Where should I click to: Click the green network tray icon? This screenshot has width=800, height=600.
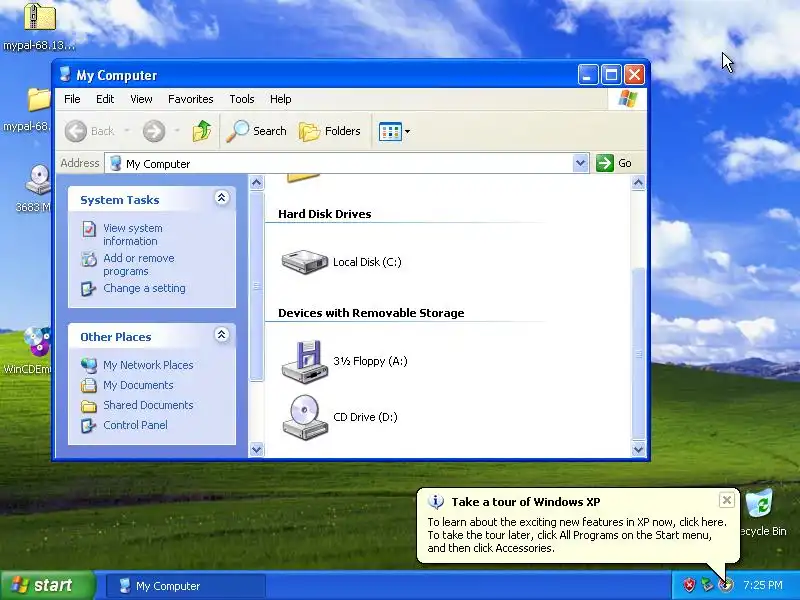[x=707, y=585]
